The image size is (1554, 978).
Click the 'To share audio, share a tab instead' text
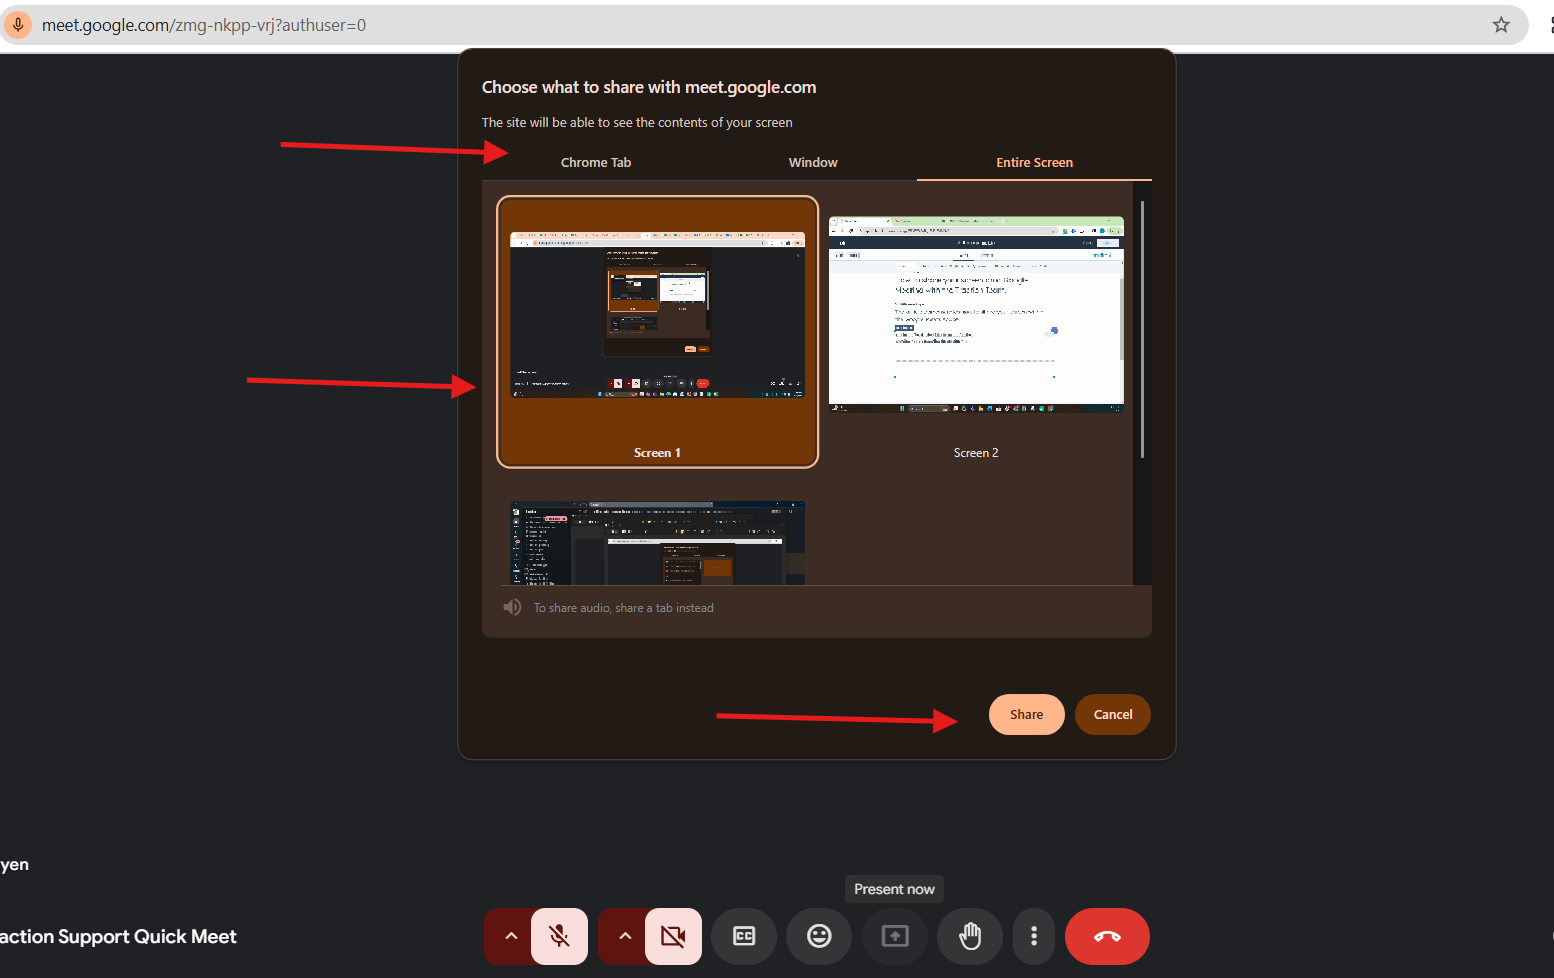623,607
